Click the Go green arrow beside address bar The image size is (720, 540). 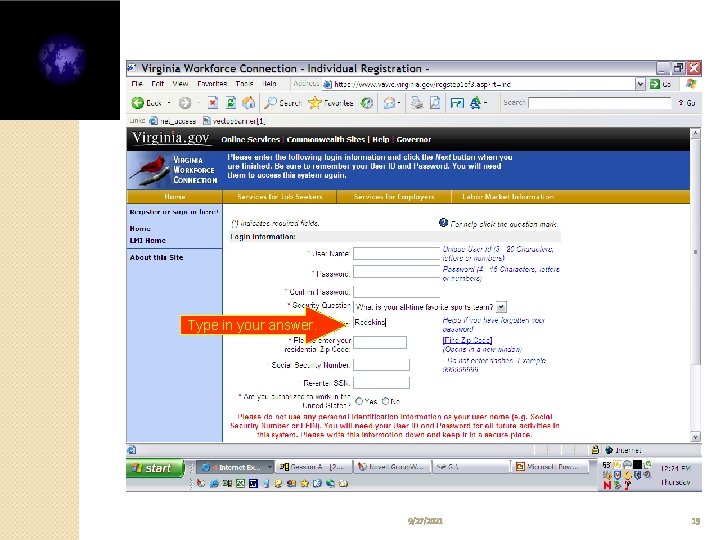pos(655,84)
